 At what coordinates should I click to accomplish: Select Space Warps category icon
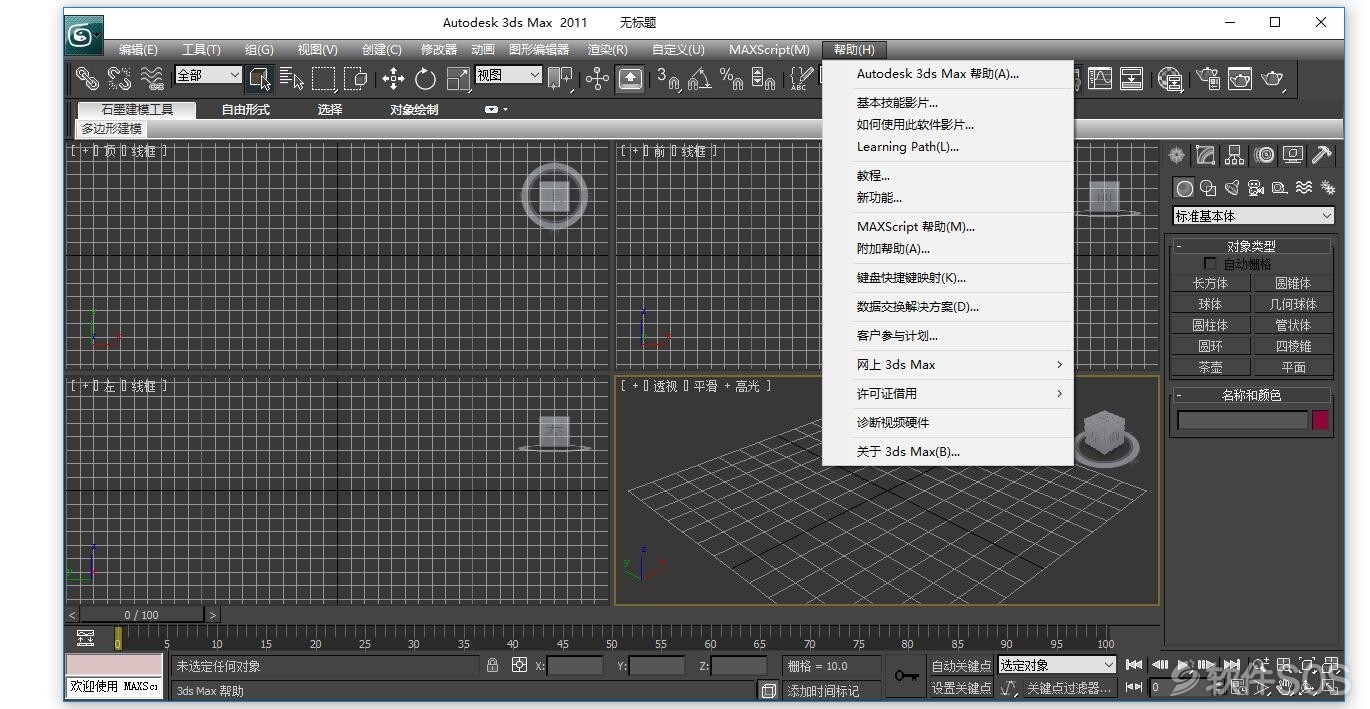coord(1303,188)
